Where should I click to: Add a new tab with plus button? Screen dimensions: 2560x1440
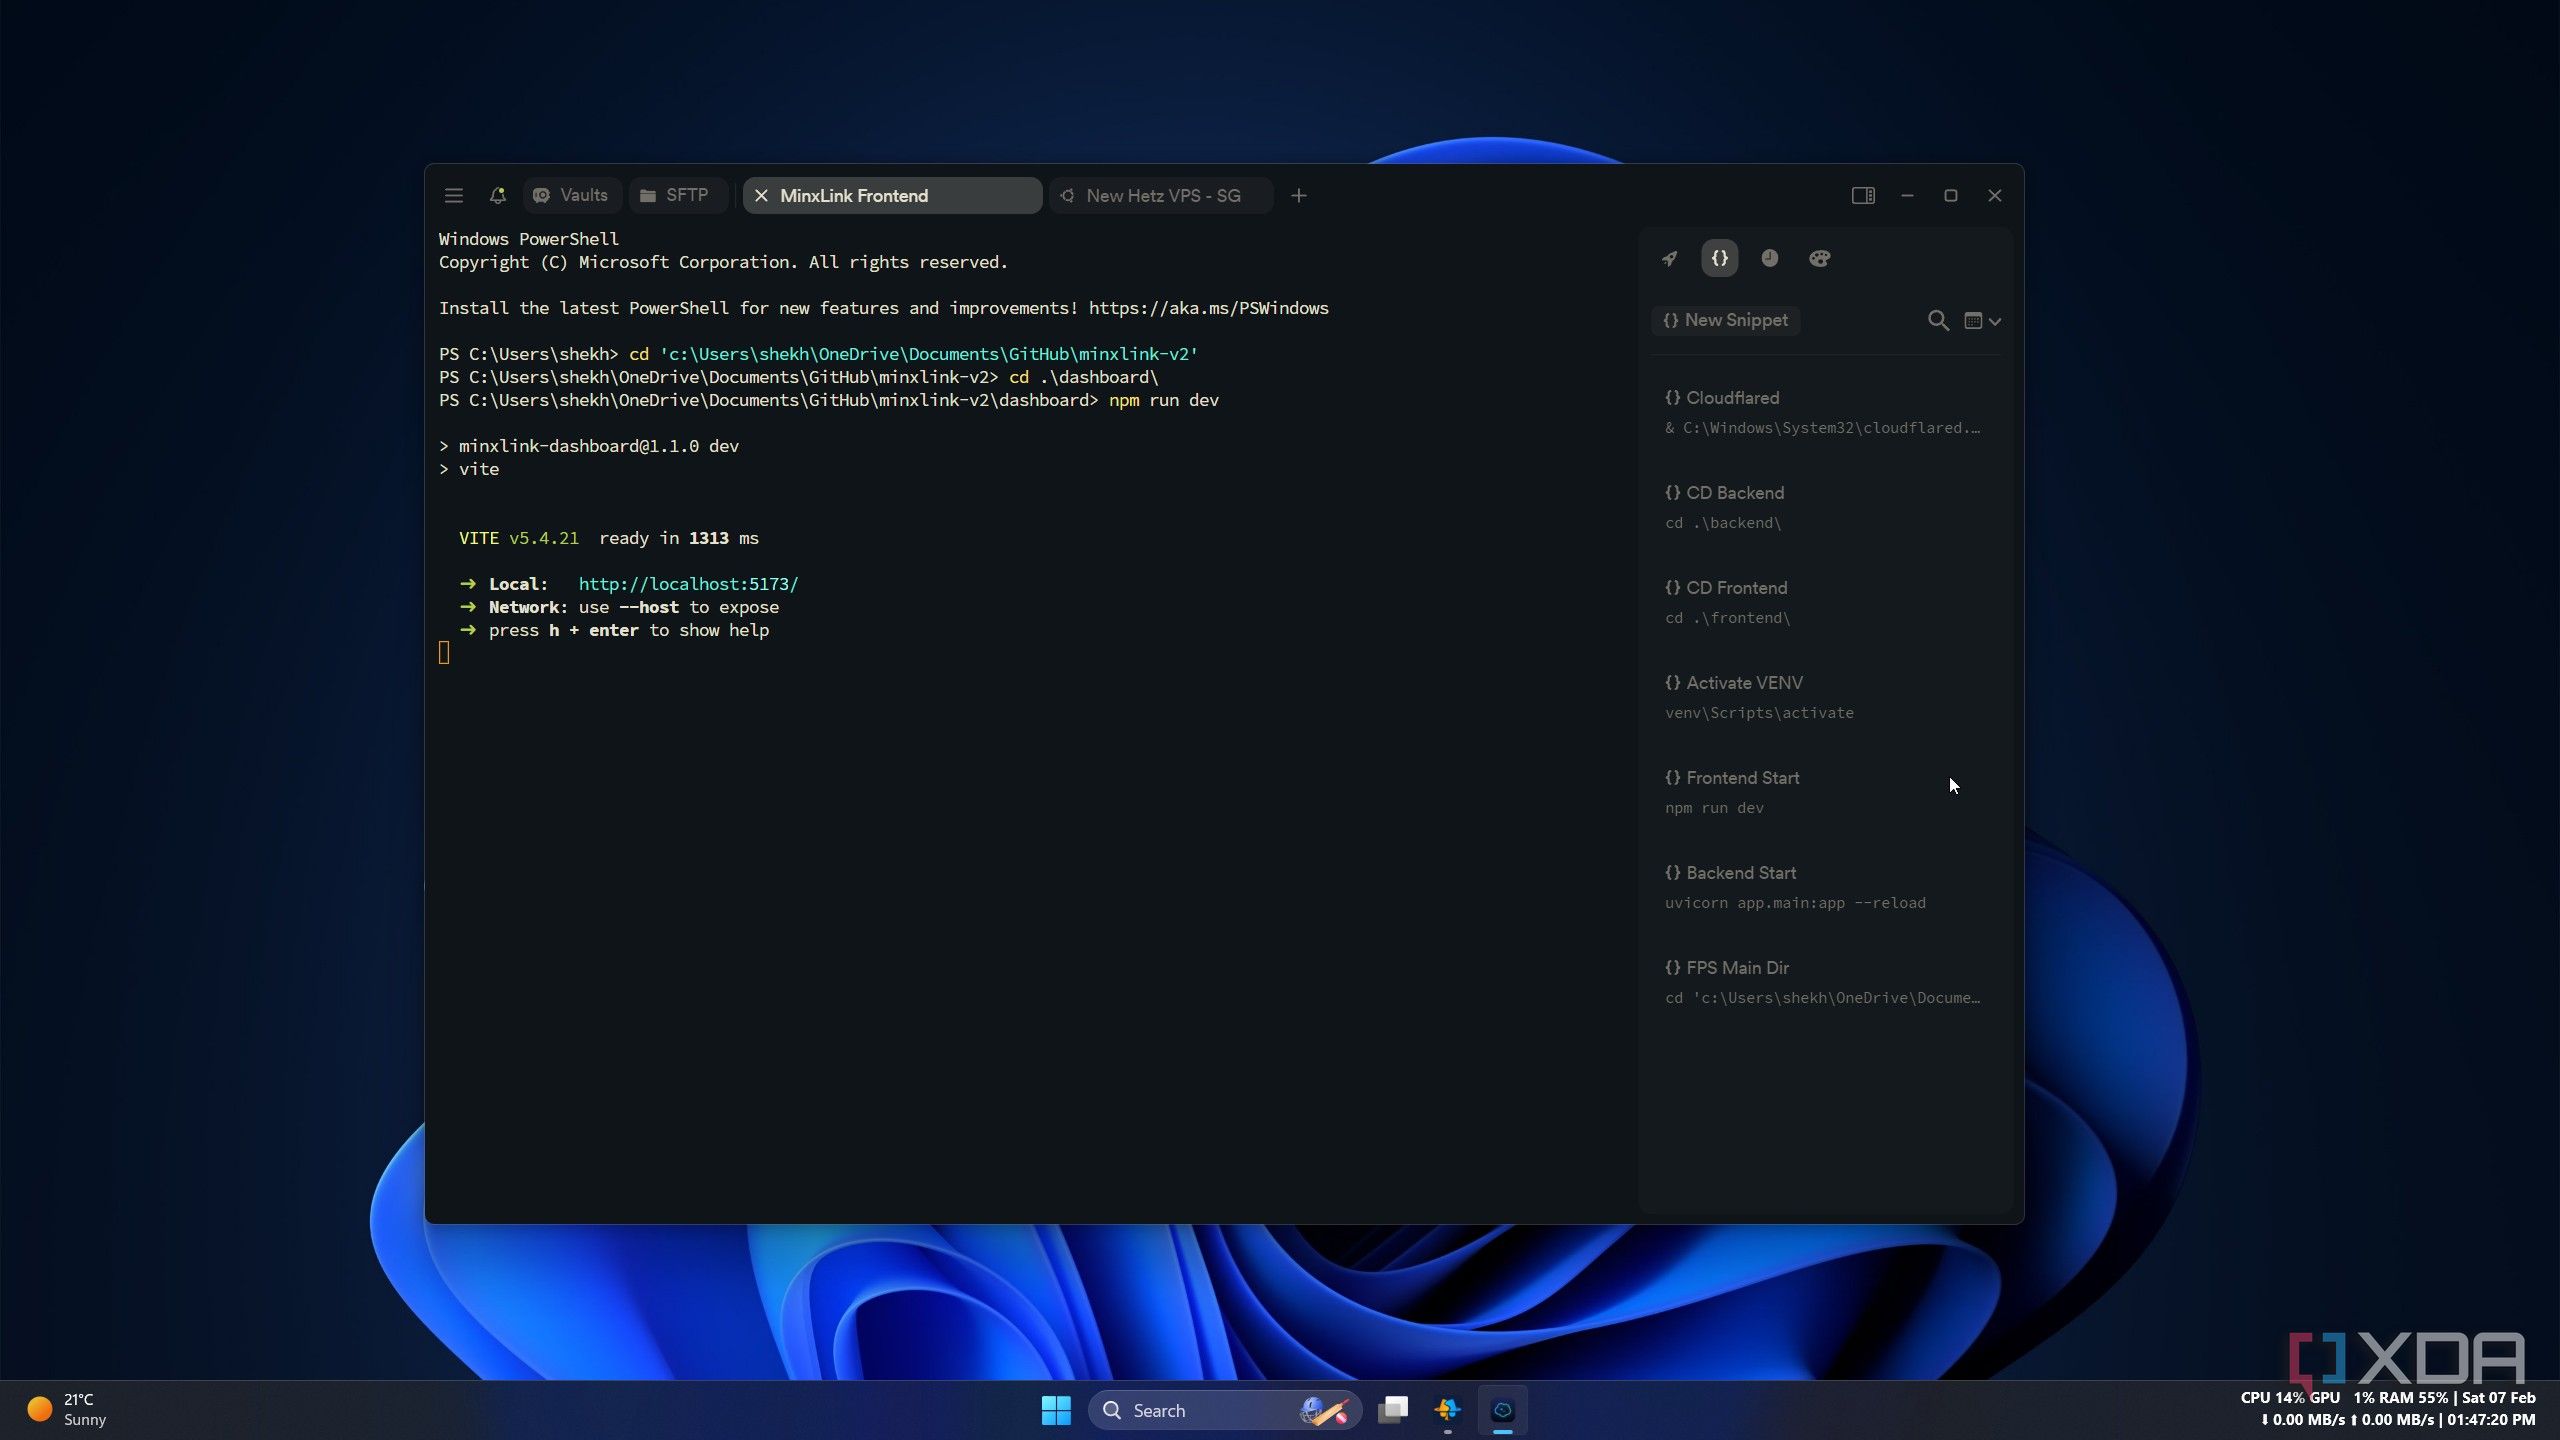1298,196
